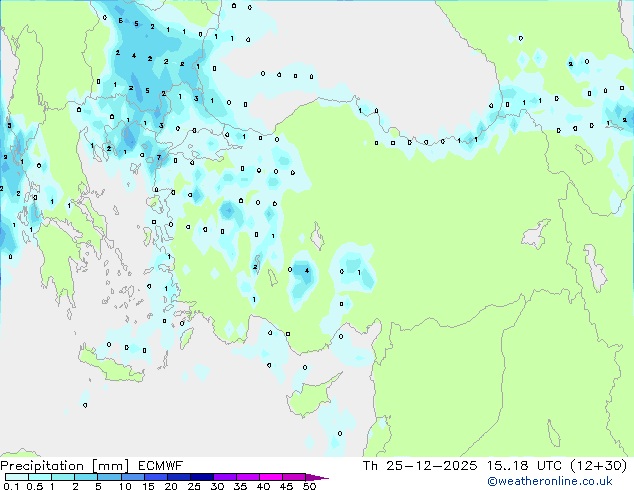Pick the 10–15 mm legend swatch
Image resolution: width=634 pixels, height=490 pixels.
click(132, 477)
